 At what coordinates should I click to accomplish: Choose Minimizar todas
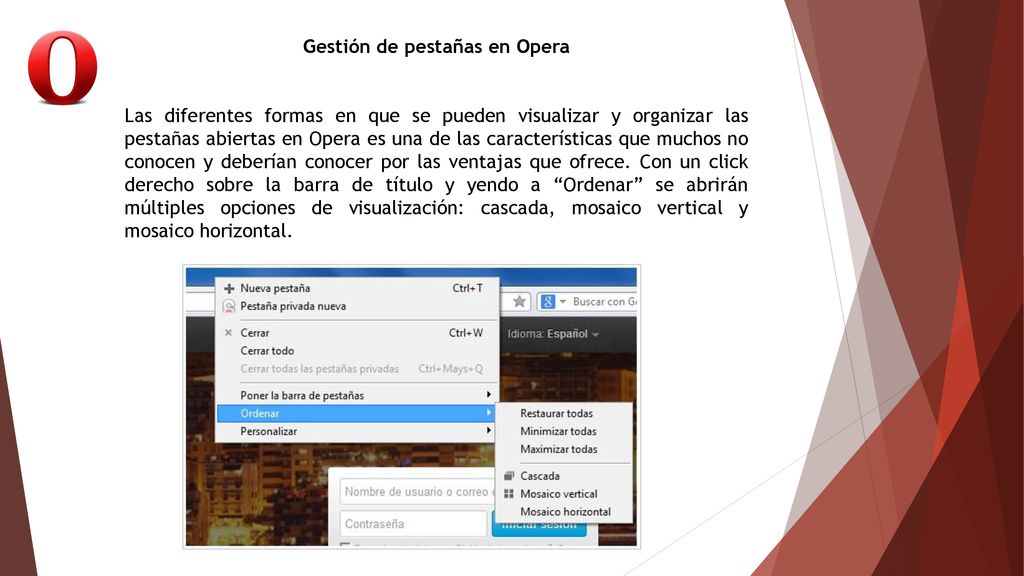pyautogui.click(x=564, y=431)
